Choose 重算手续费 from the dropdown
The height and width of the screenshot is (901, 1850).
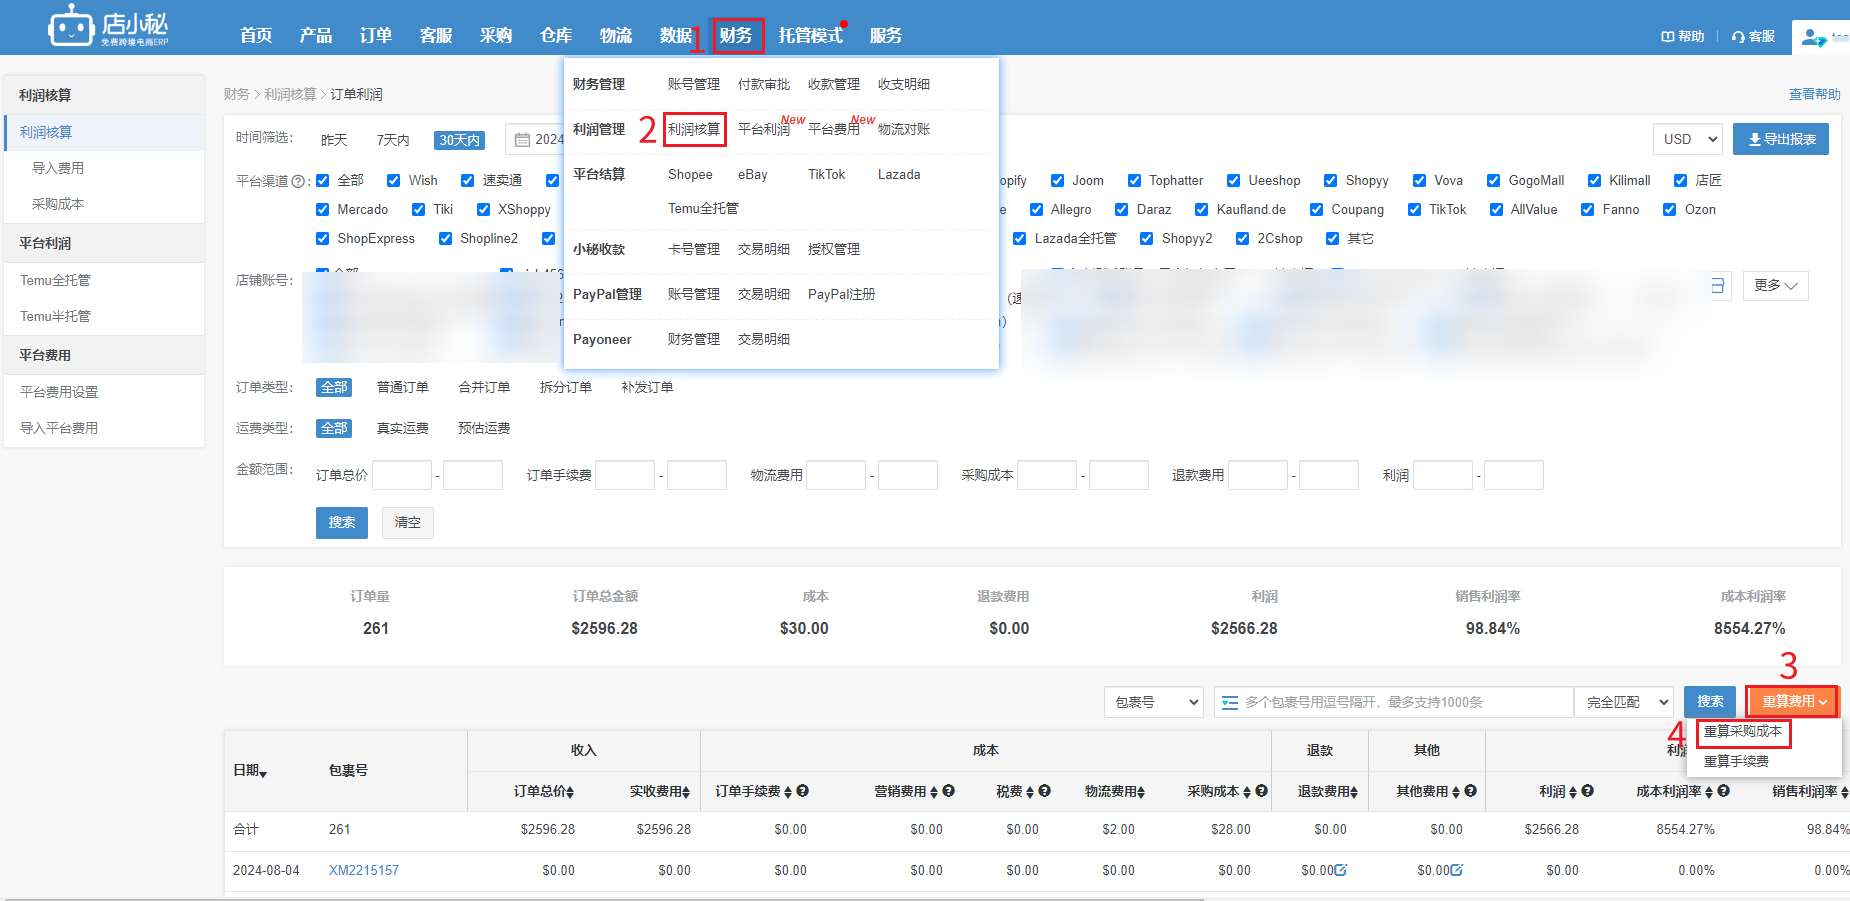(1737, 762)
